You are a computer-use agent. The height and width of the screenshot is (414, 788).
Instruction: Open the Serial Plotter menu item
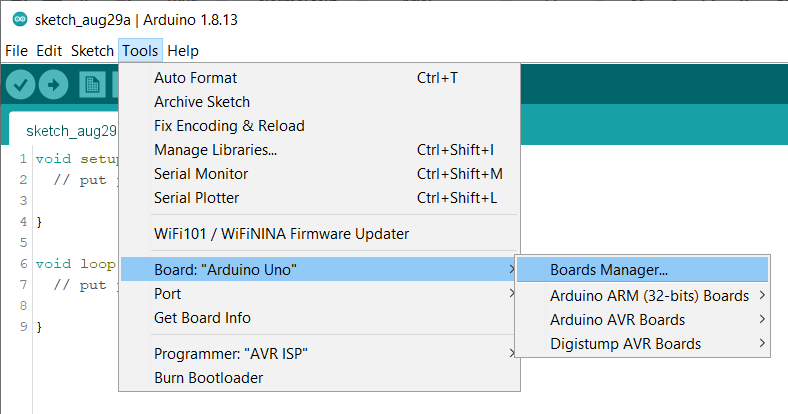point(196,198)
